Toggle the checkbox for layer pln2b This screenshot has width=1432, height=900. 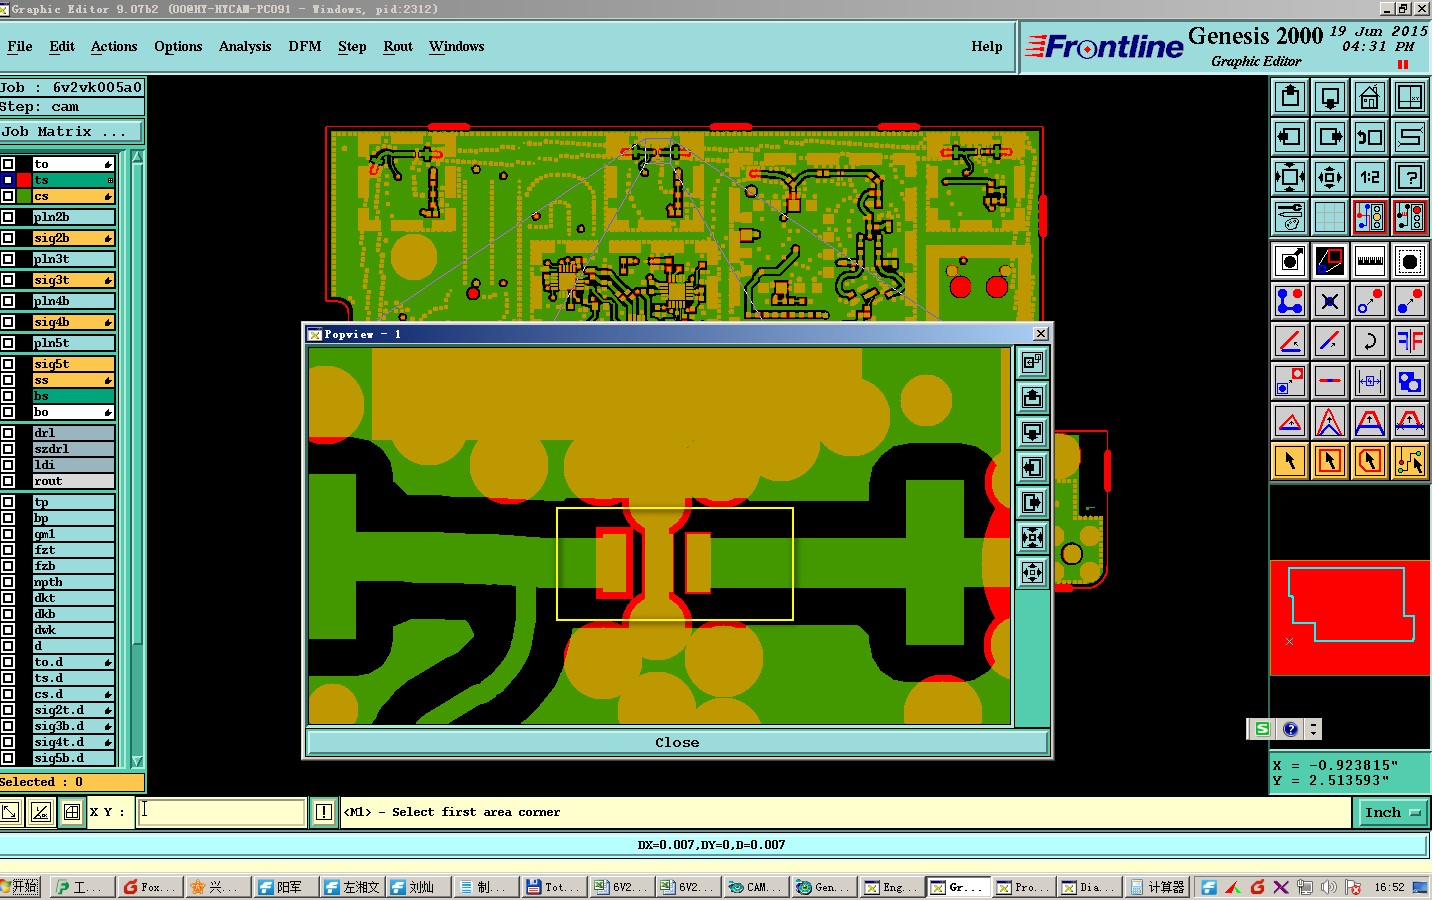point(8,217)
